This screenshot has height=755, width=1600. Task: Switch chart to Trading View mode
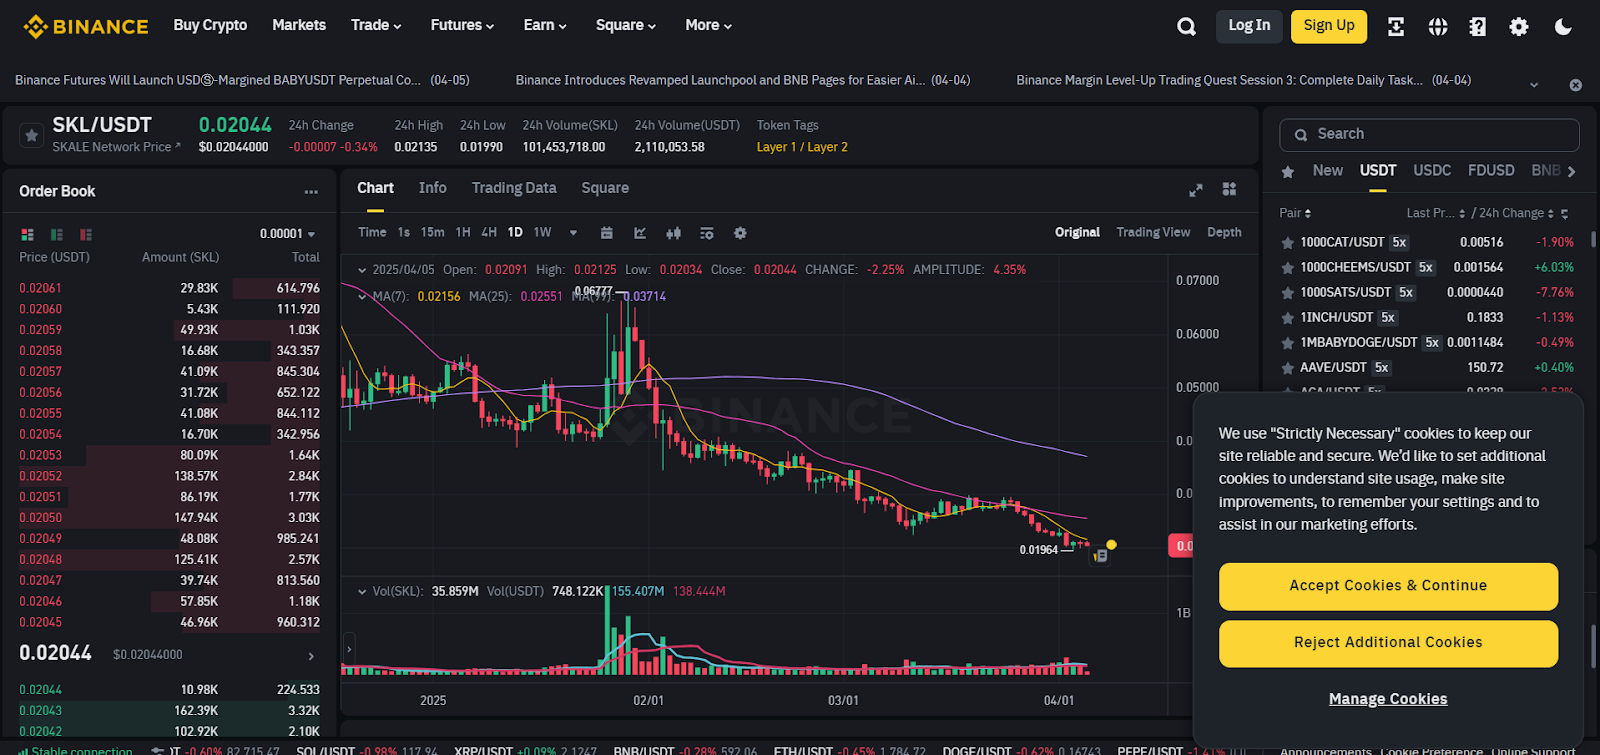pos(1153,232)
